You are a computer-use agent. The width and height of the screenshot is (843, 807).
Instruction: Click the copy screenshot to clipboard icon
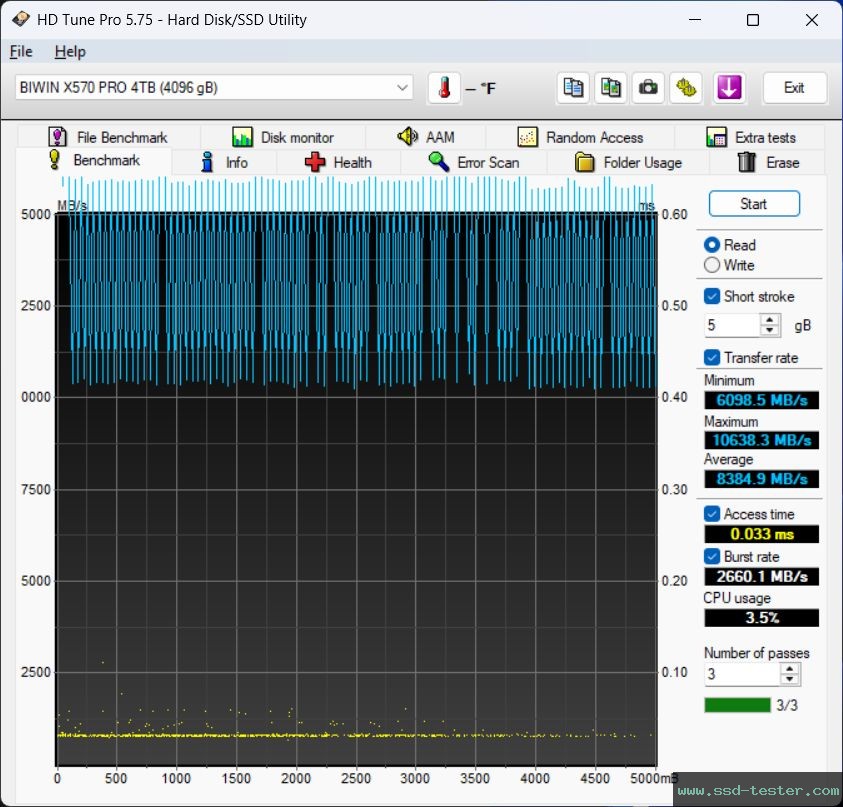(610, 88)
